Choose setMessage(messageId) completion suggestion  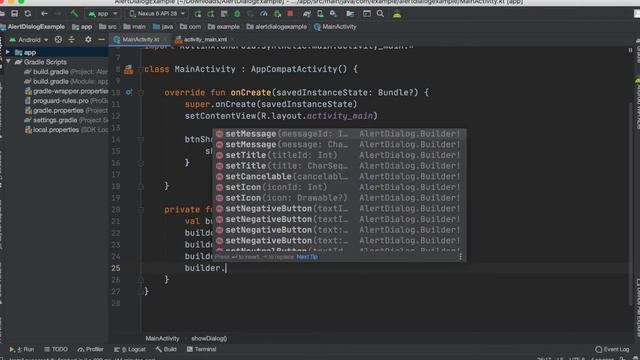[339, 134]
